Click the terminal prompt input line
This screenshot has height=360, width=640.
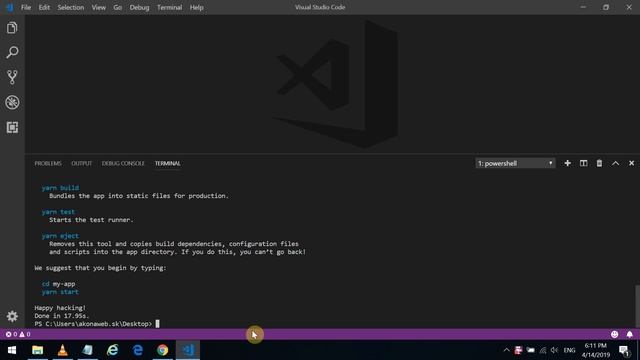pos(97,324)
